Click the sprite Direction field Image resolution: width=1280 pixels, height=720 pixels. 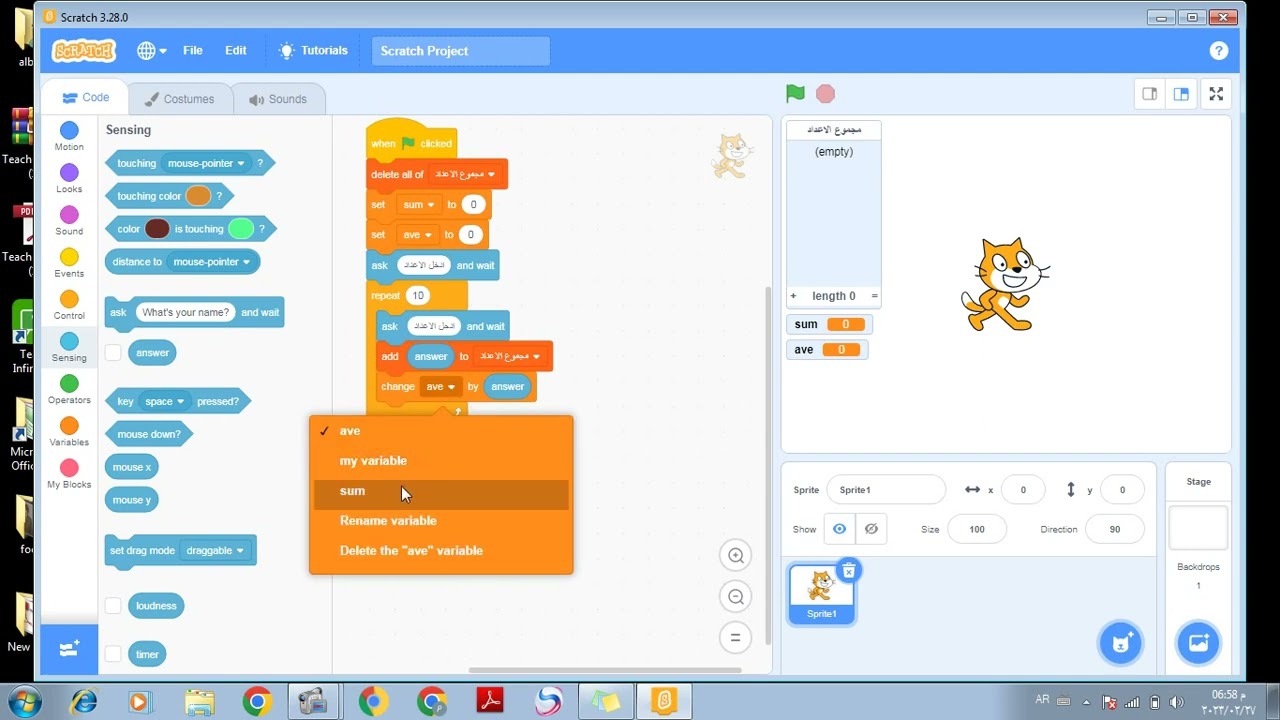coord(1115,529)
